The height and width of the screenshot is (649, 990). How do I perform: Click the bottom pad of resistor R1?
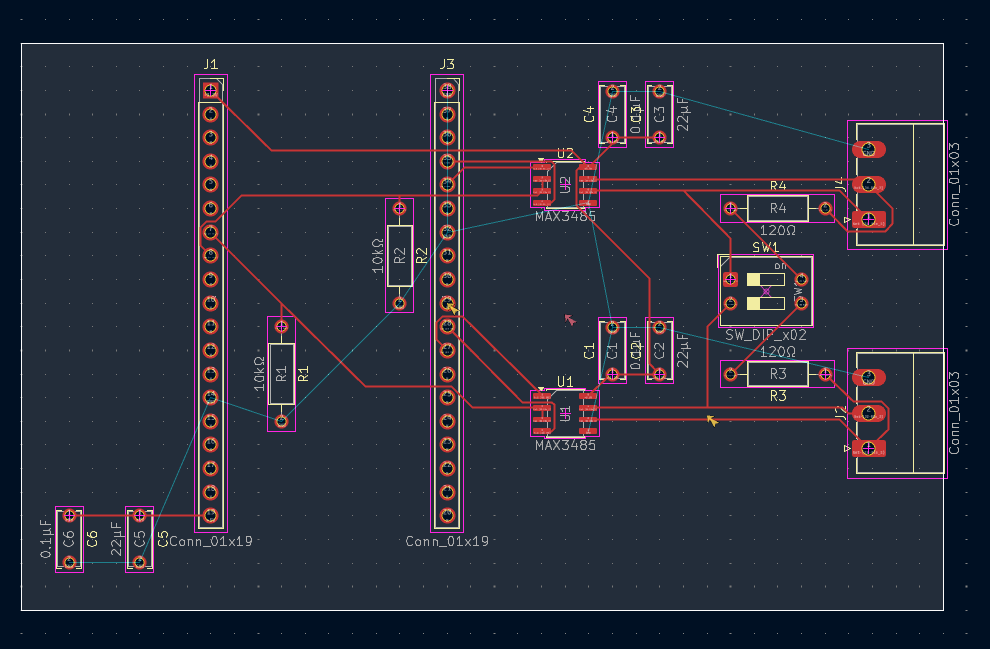click(282, 421)
